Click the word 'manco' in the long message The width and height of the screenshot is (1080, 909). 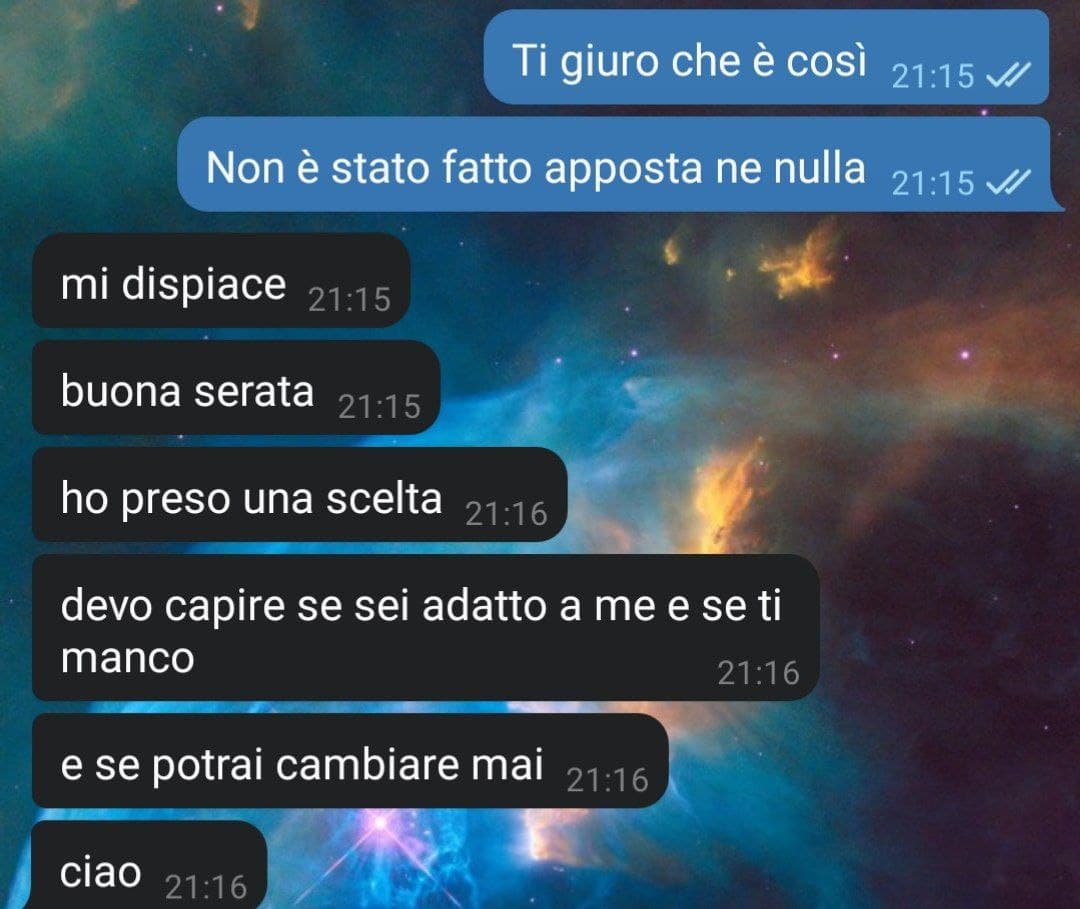[x=127, y=658]
